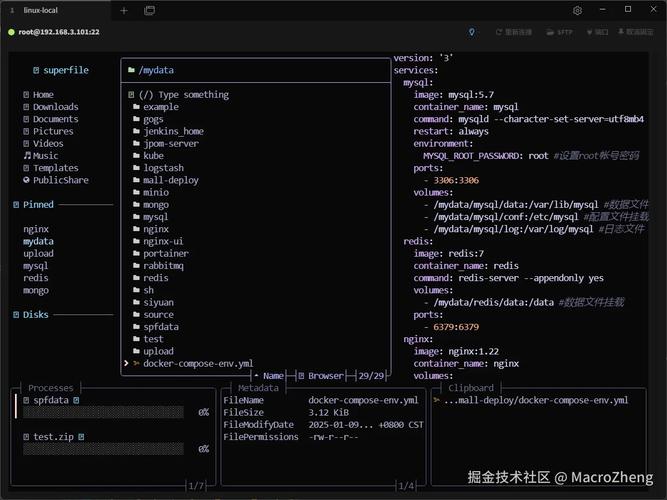
Task: Click the jenkins_home folder icon
Action: (x=136, y=131)
